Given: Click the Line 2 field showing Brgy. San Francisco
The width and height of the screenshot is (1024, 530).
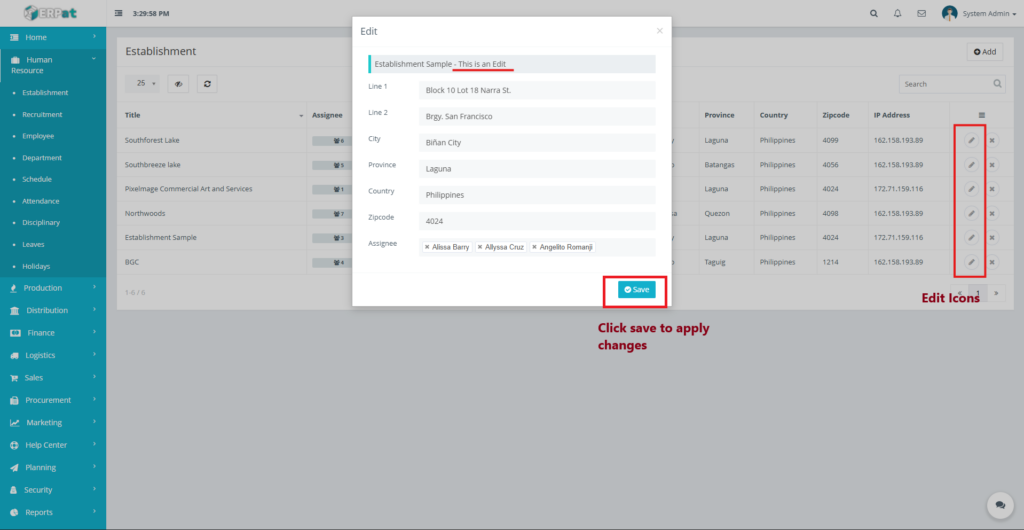Looking at the screenshot, I should [x=537, y=116].
